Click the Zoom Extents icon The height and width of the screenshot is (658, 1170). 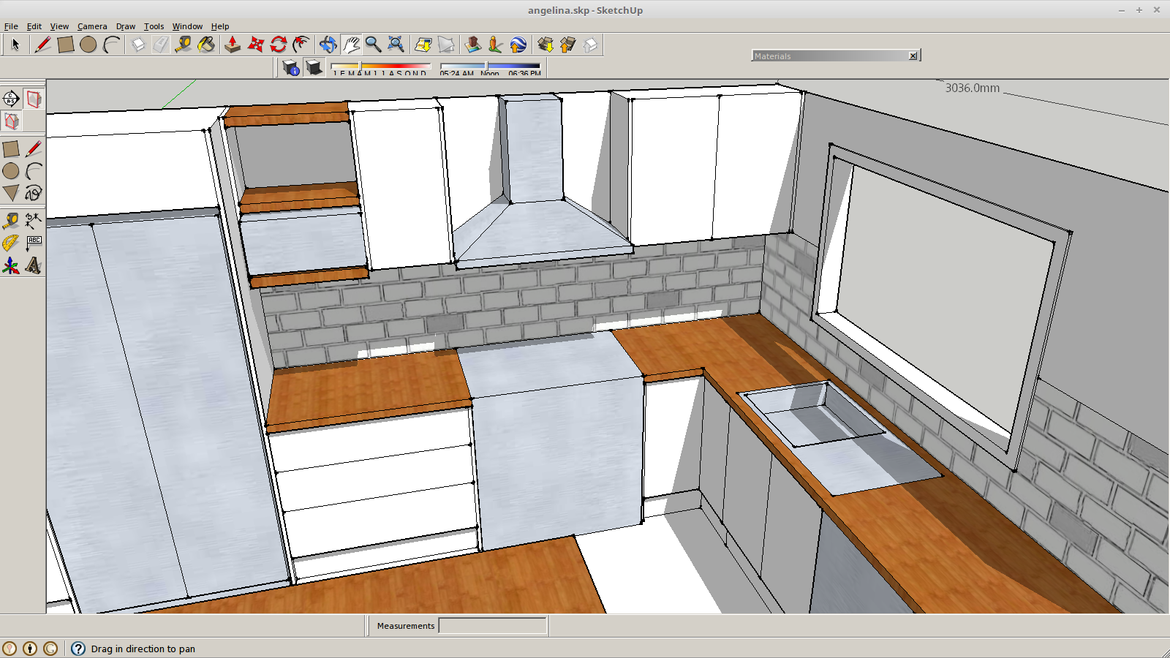pyautogui.click(x=396, y=44)
